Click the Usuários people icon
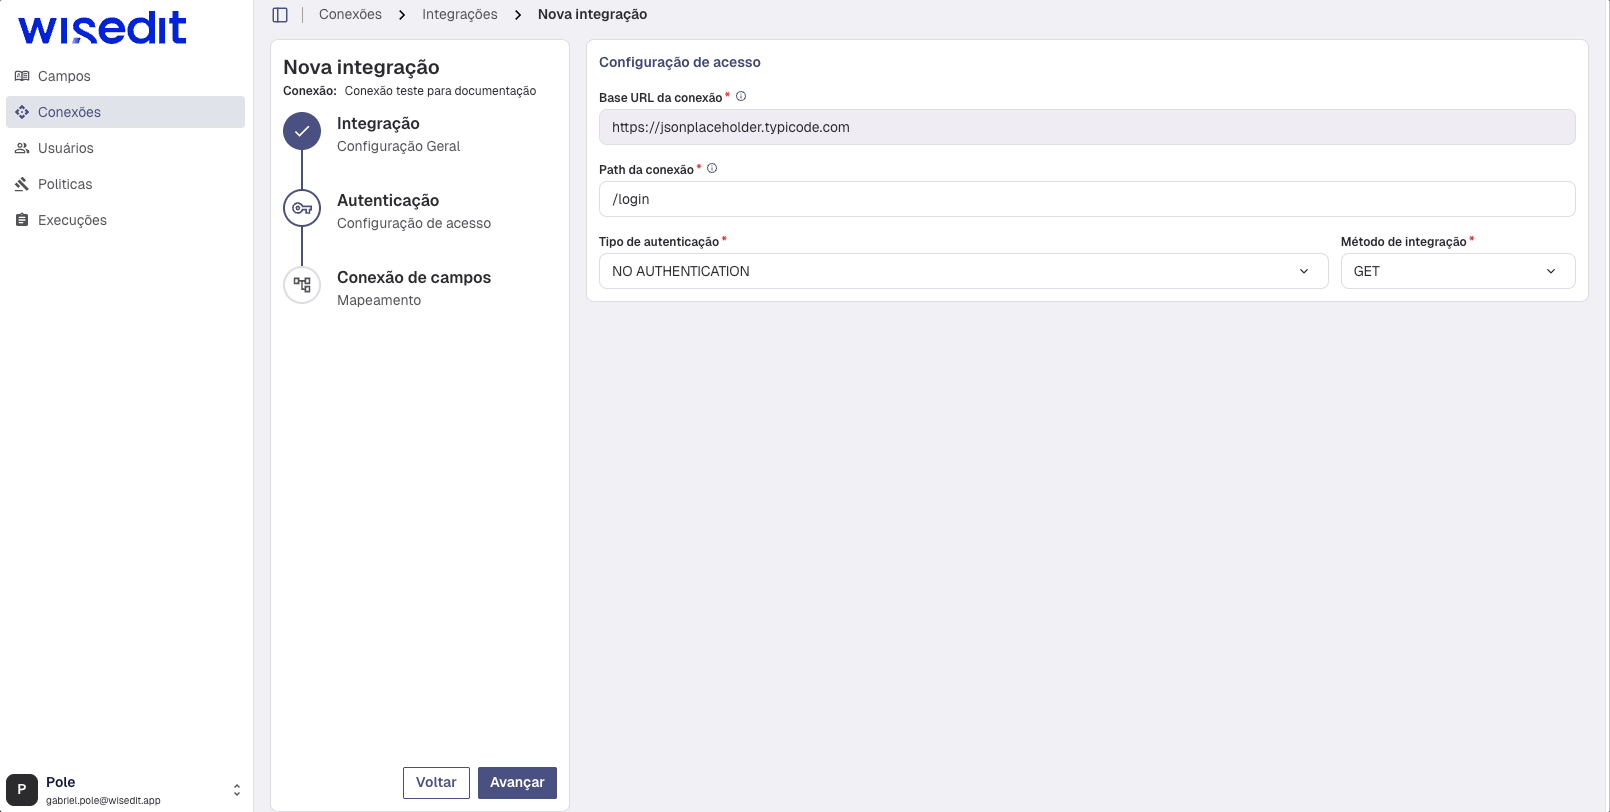The height and width of the screenshot is (812, 1610). coord(22,148)
